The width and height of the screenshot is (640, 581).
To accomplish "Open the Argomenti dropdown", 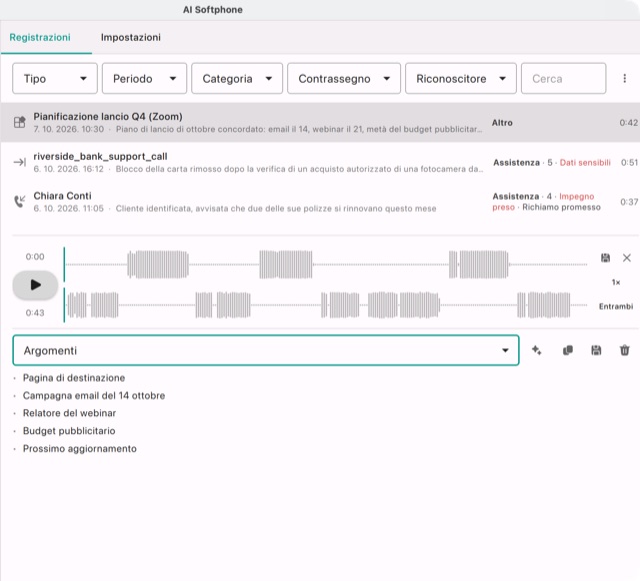I will click(266, 350).
